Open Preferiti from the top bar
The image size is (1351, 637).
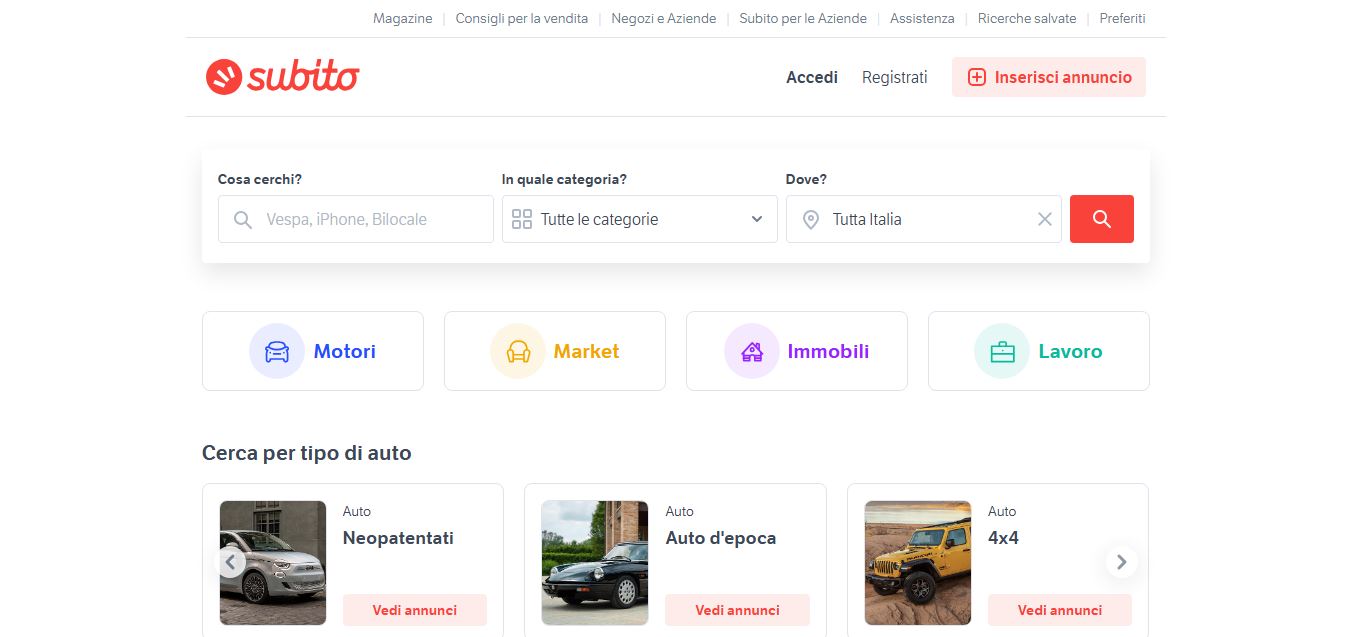click(x=1122, y=18)
